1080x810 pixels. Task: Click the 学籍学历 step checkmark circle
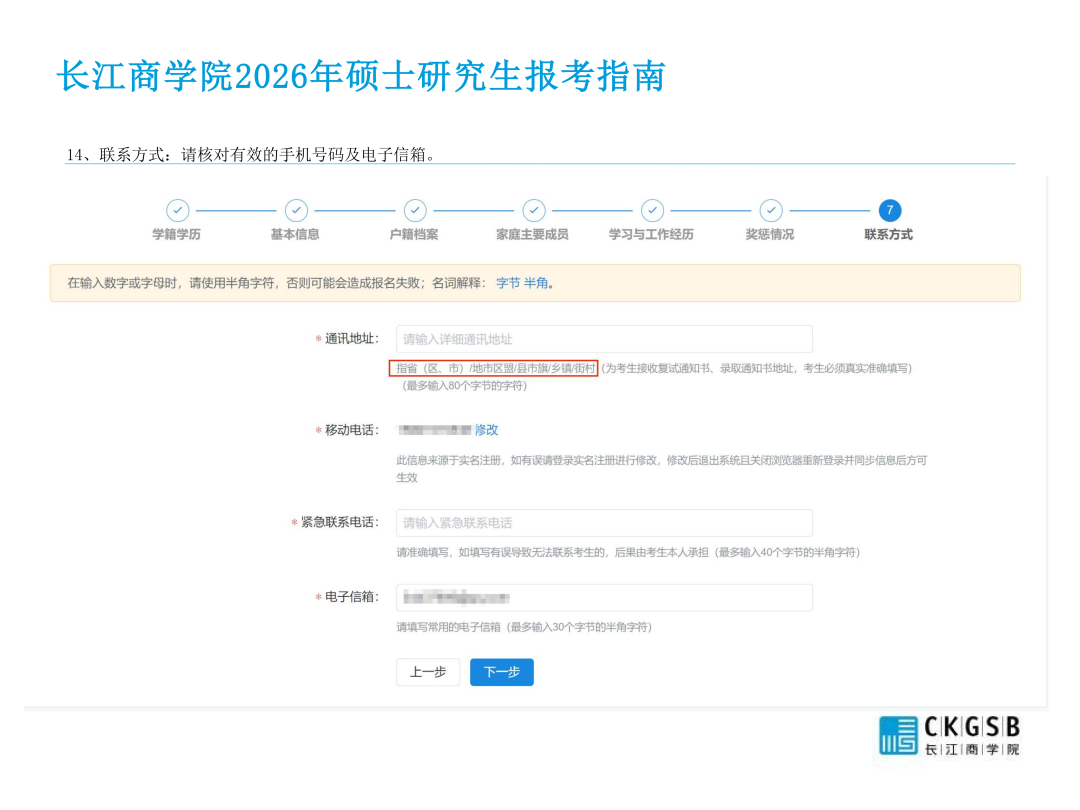[x=177, y=210]
